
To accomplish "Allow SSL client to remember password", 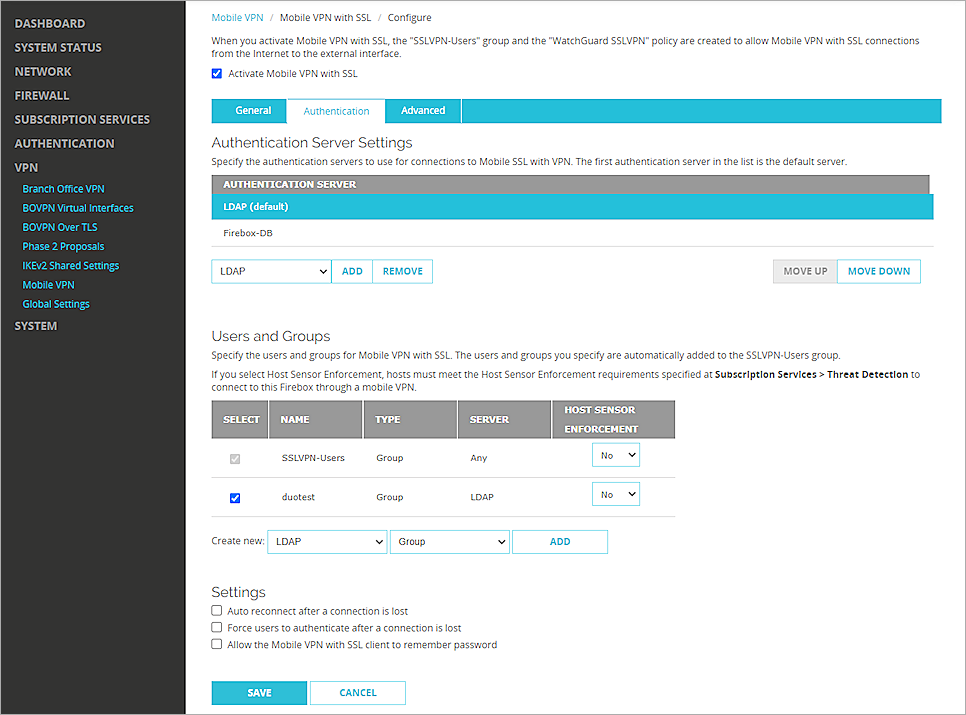I will tap(216, 643).
